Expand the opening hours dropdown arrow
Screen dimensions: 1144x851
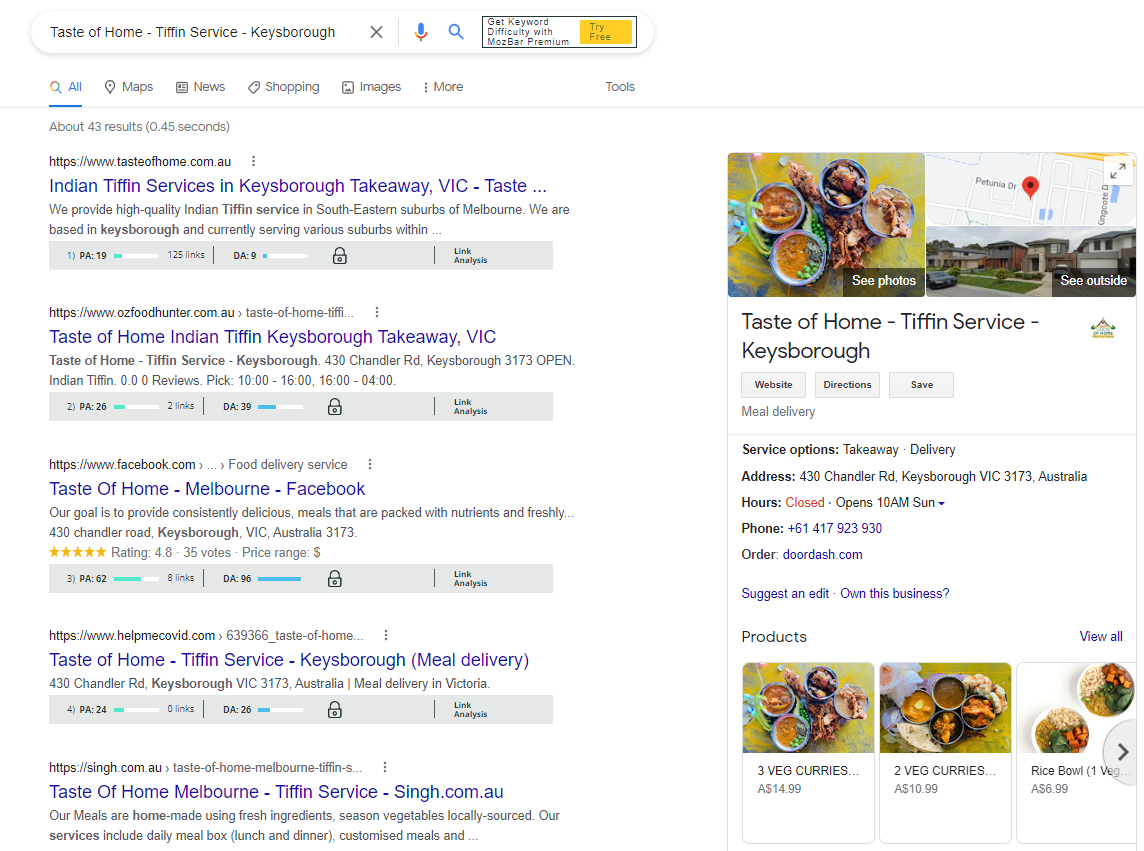(x=941, y=504)
